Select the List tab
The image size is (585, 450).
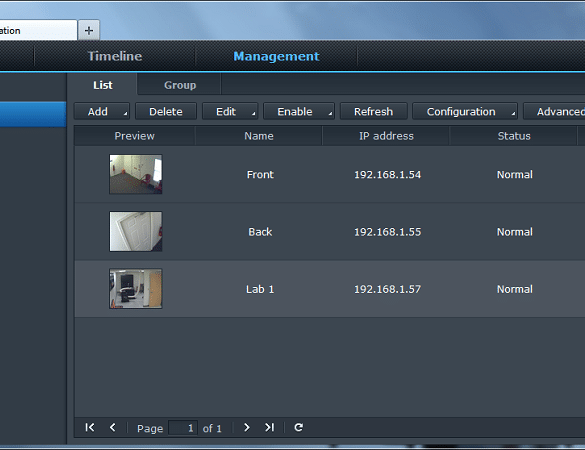pos(103,85)
